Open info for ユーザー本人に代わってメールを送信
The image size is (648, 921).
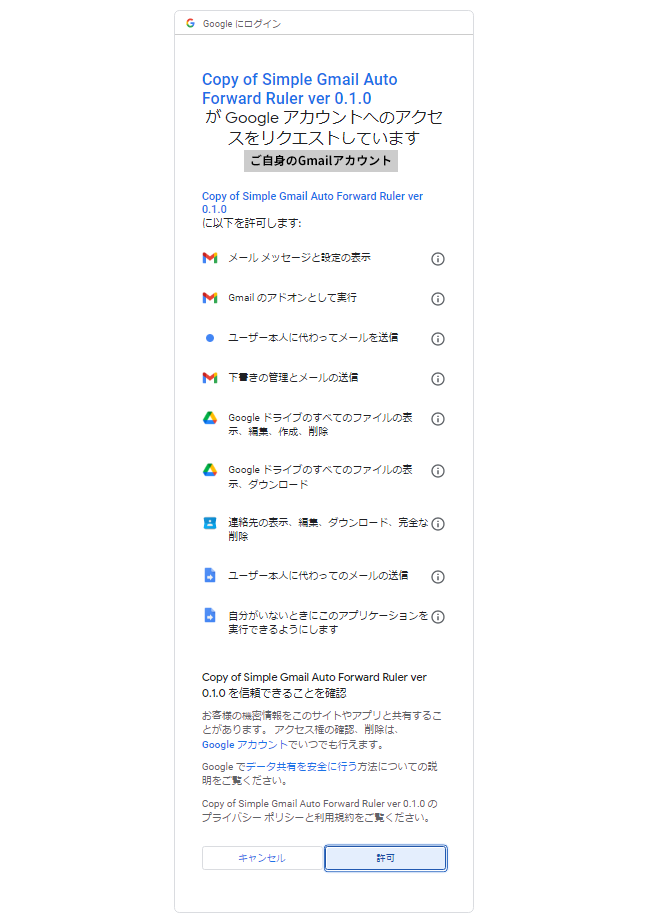point(438,339)
